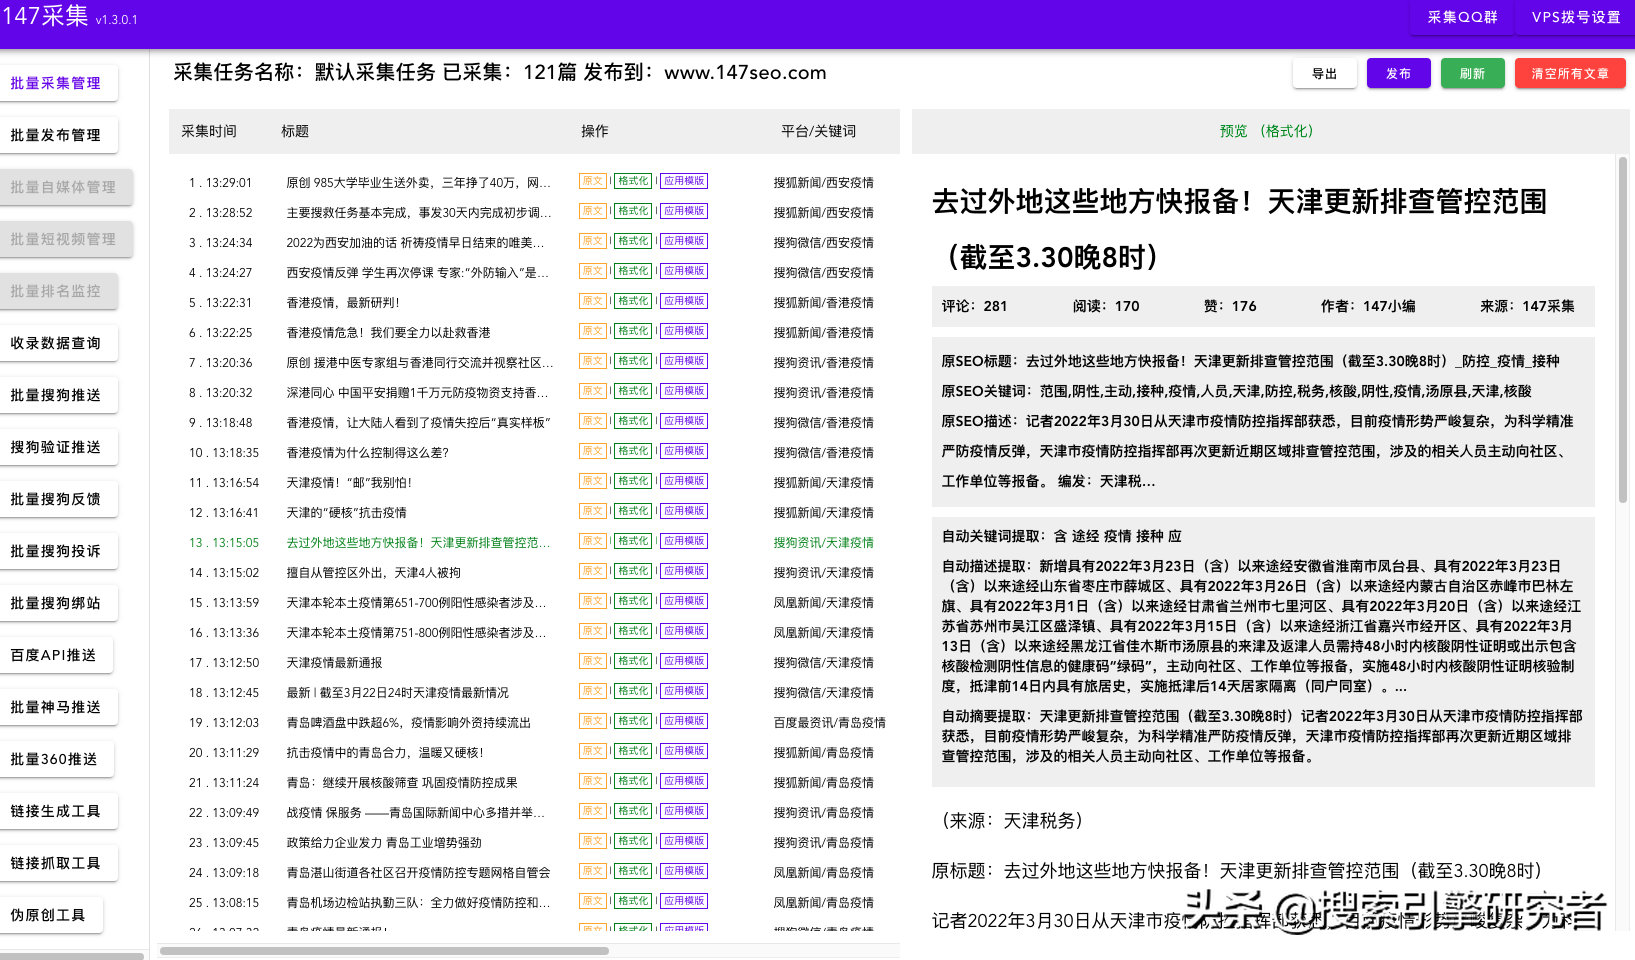Click 原文 on the 13:16:54 row

pos(593,481)
